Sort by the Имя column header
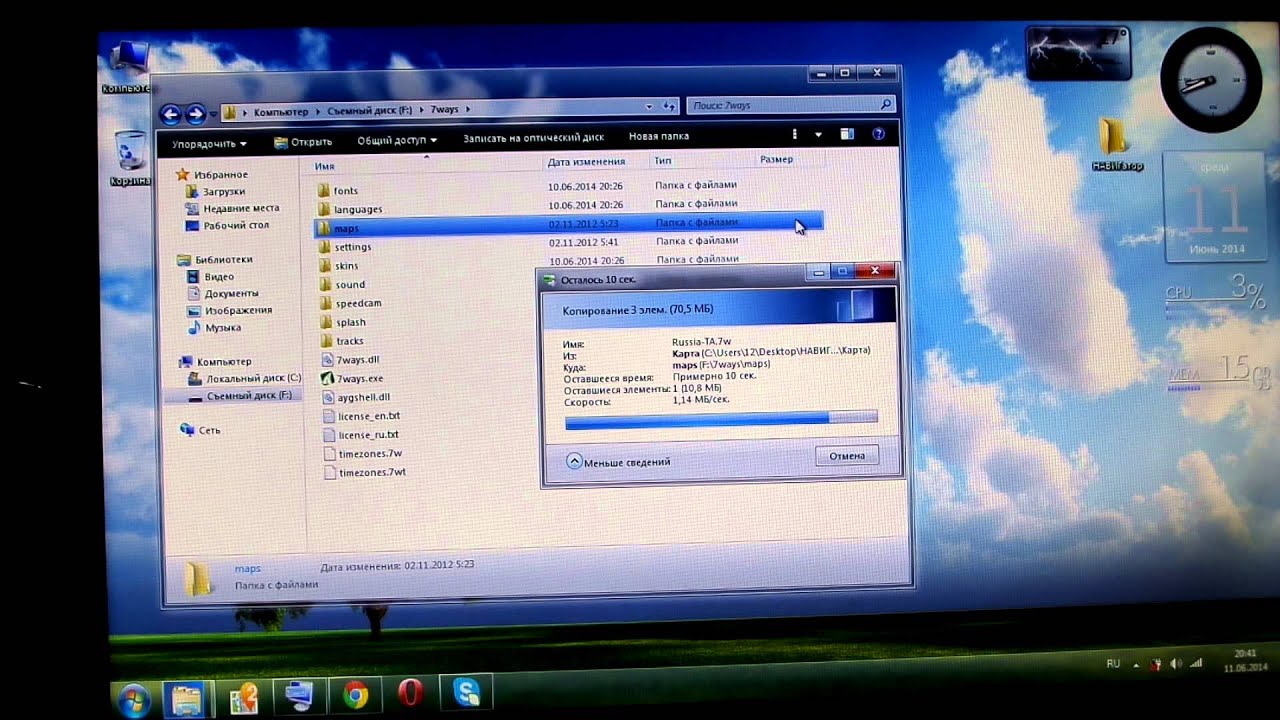 [x=325, y=166]
